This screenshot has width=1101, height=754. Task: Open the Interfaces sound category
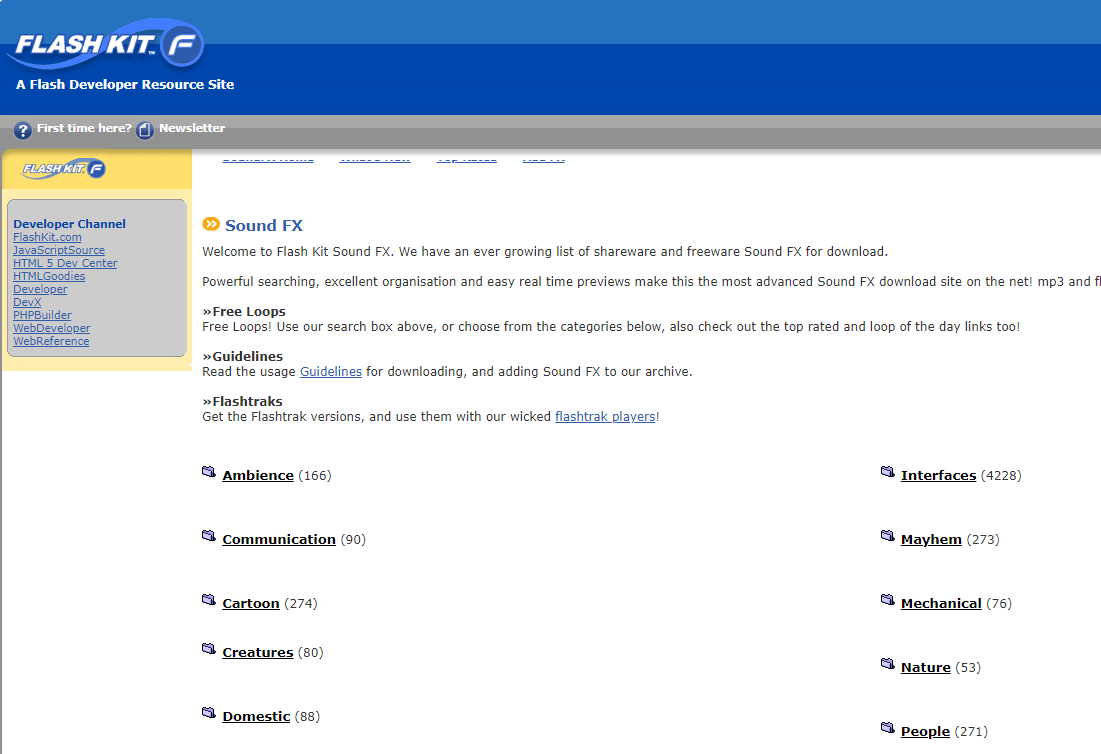(x=938, y=475)
